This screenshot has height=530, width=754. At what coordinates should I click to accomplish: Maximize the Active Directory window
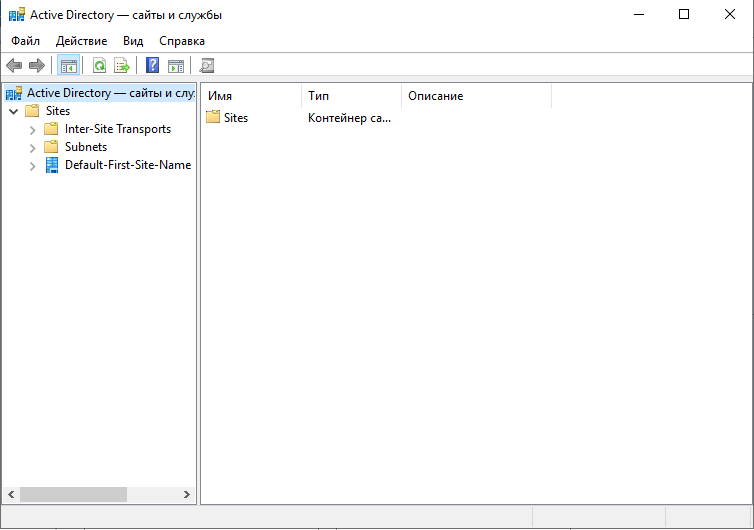tap(684, 14)
